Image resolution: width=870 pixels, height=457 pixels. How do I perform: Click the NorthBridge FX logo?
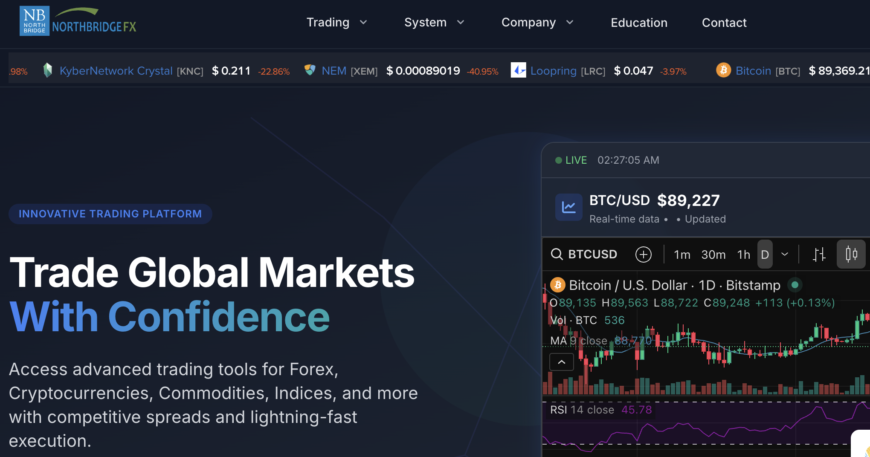[77, 22]
